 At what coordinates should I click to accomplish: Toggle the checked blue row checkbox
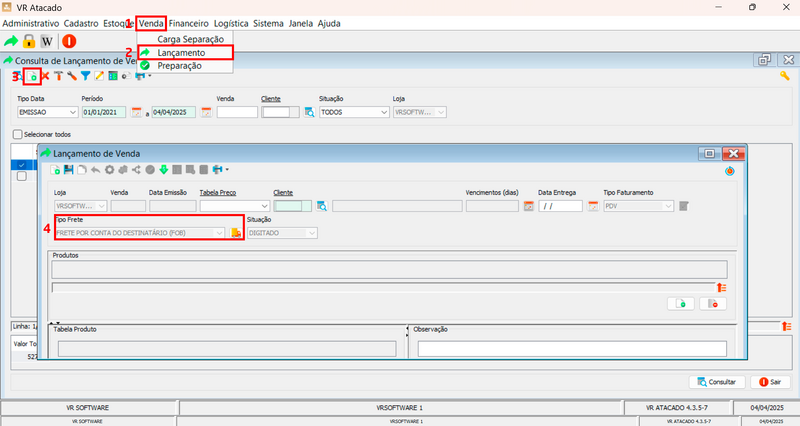point(21,165)
